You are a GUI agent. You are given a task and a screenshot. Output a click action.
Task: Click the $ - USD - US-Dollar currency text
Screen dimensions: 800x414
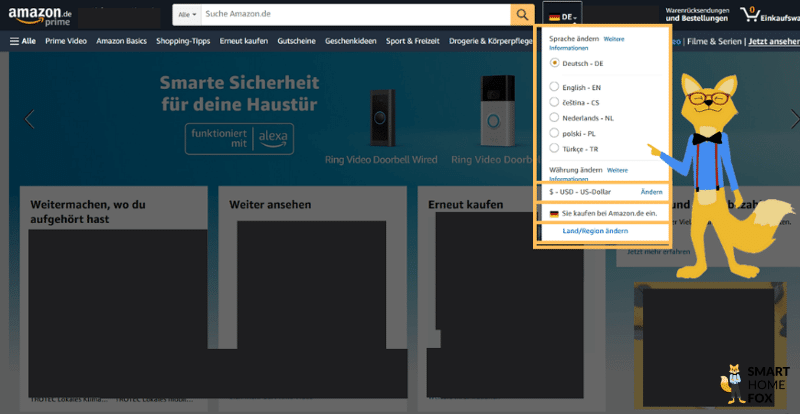point(580,192)
